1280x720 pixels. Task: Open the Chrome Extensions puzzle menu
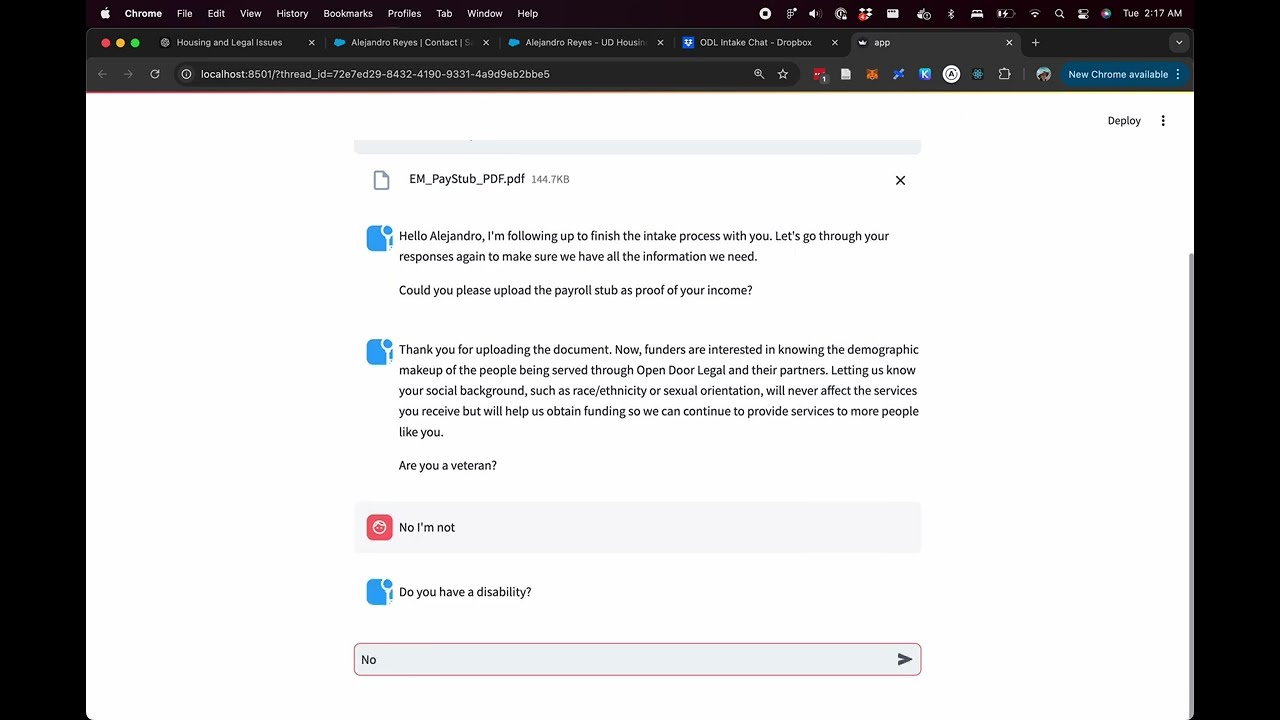pyautogui.click(x=1004, y=74)
